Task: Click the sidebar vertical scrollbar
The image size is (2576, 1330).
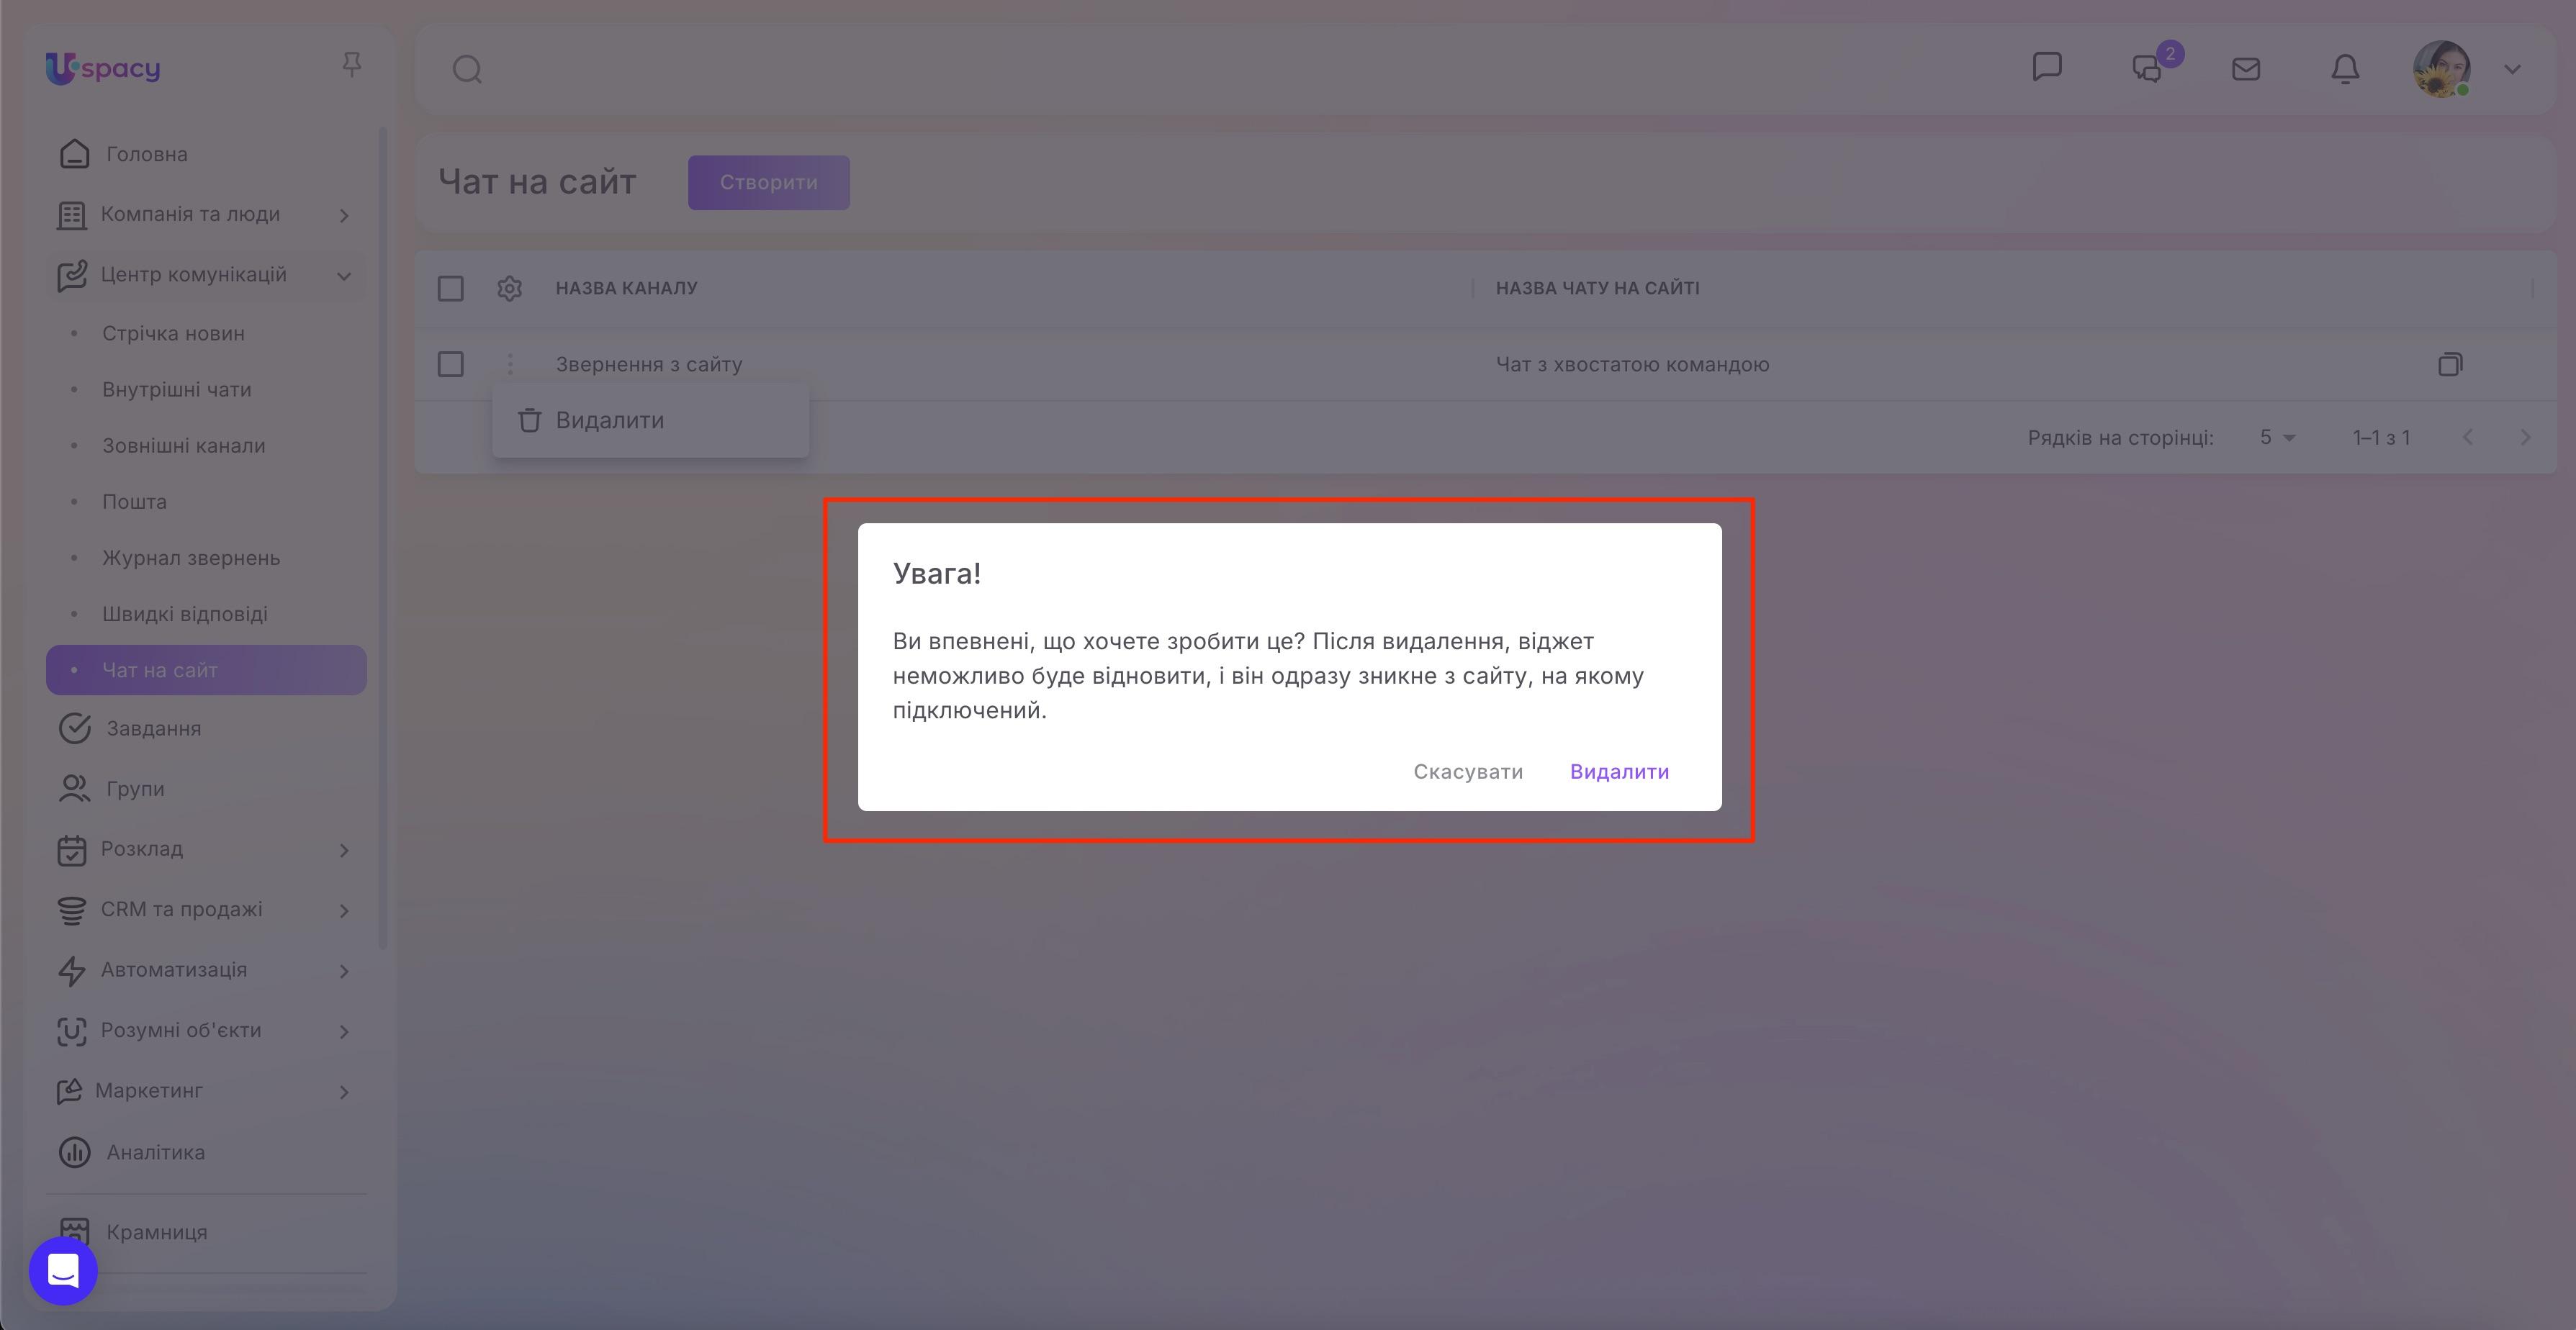Action: [382, 538]
